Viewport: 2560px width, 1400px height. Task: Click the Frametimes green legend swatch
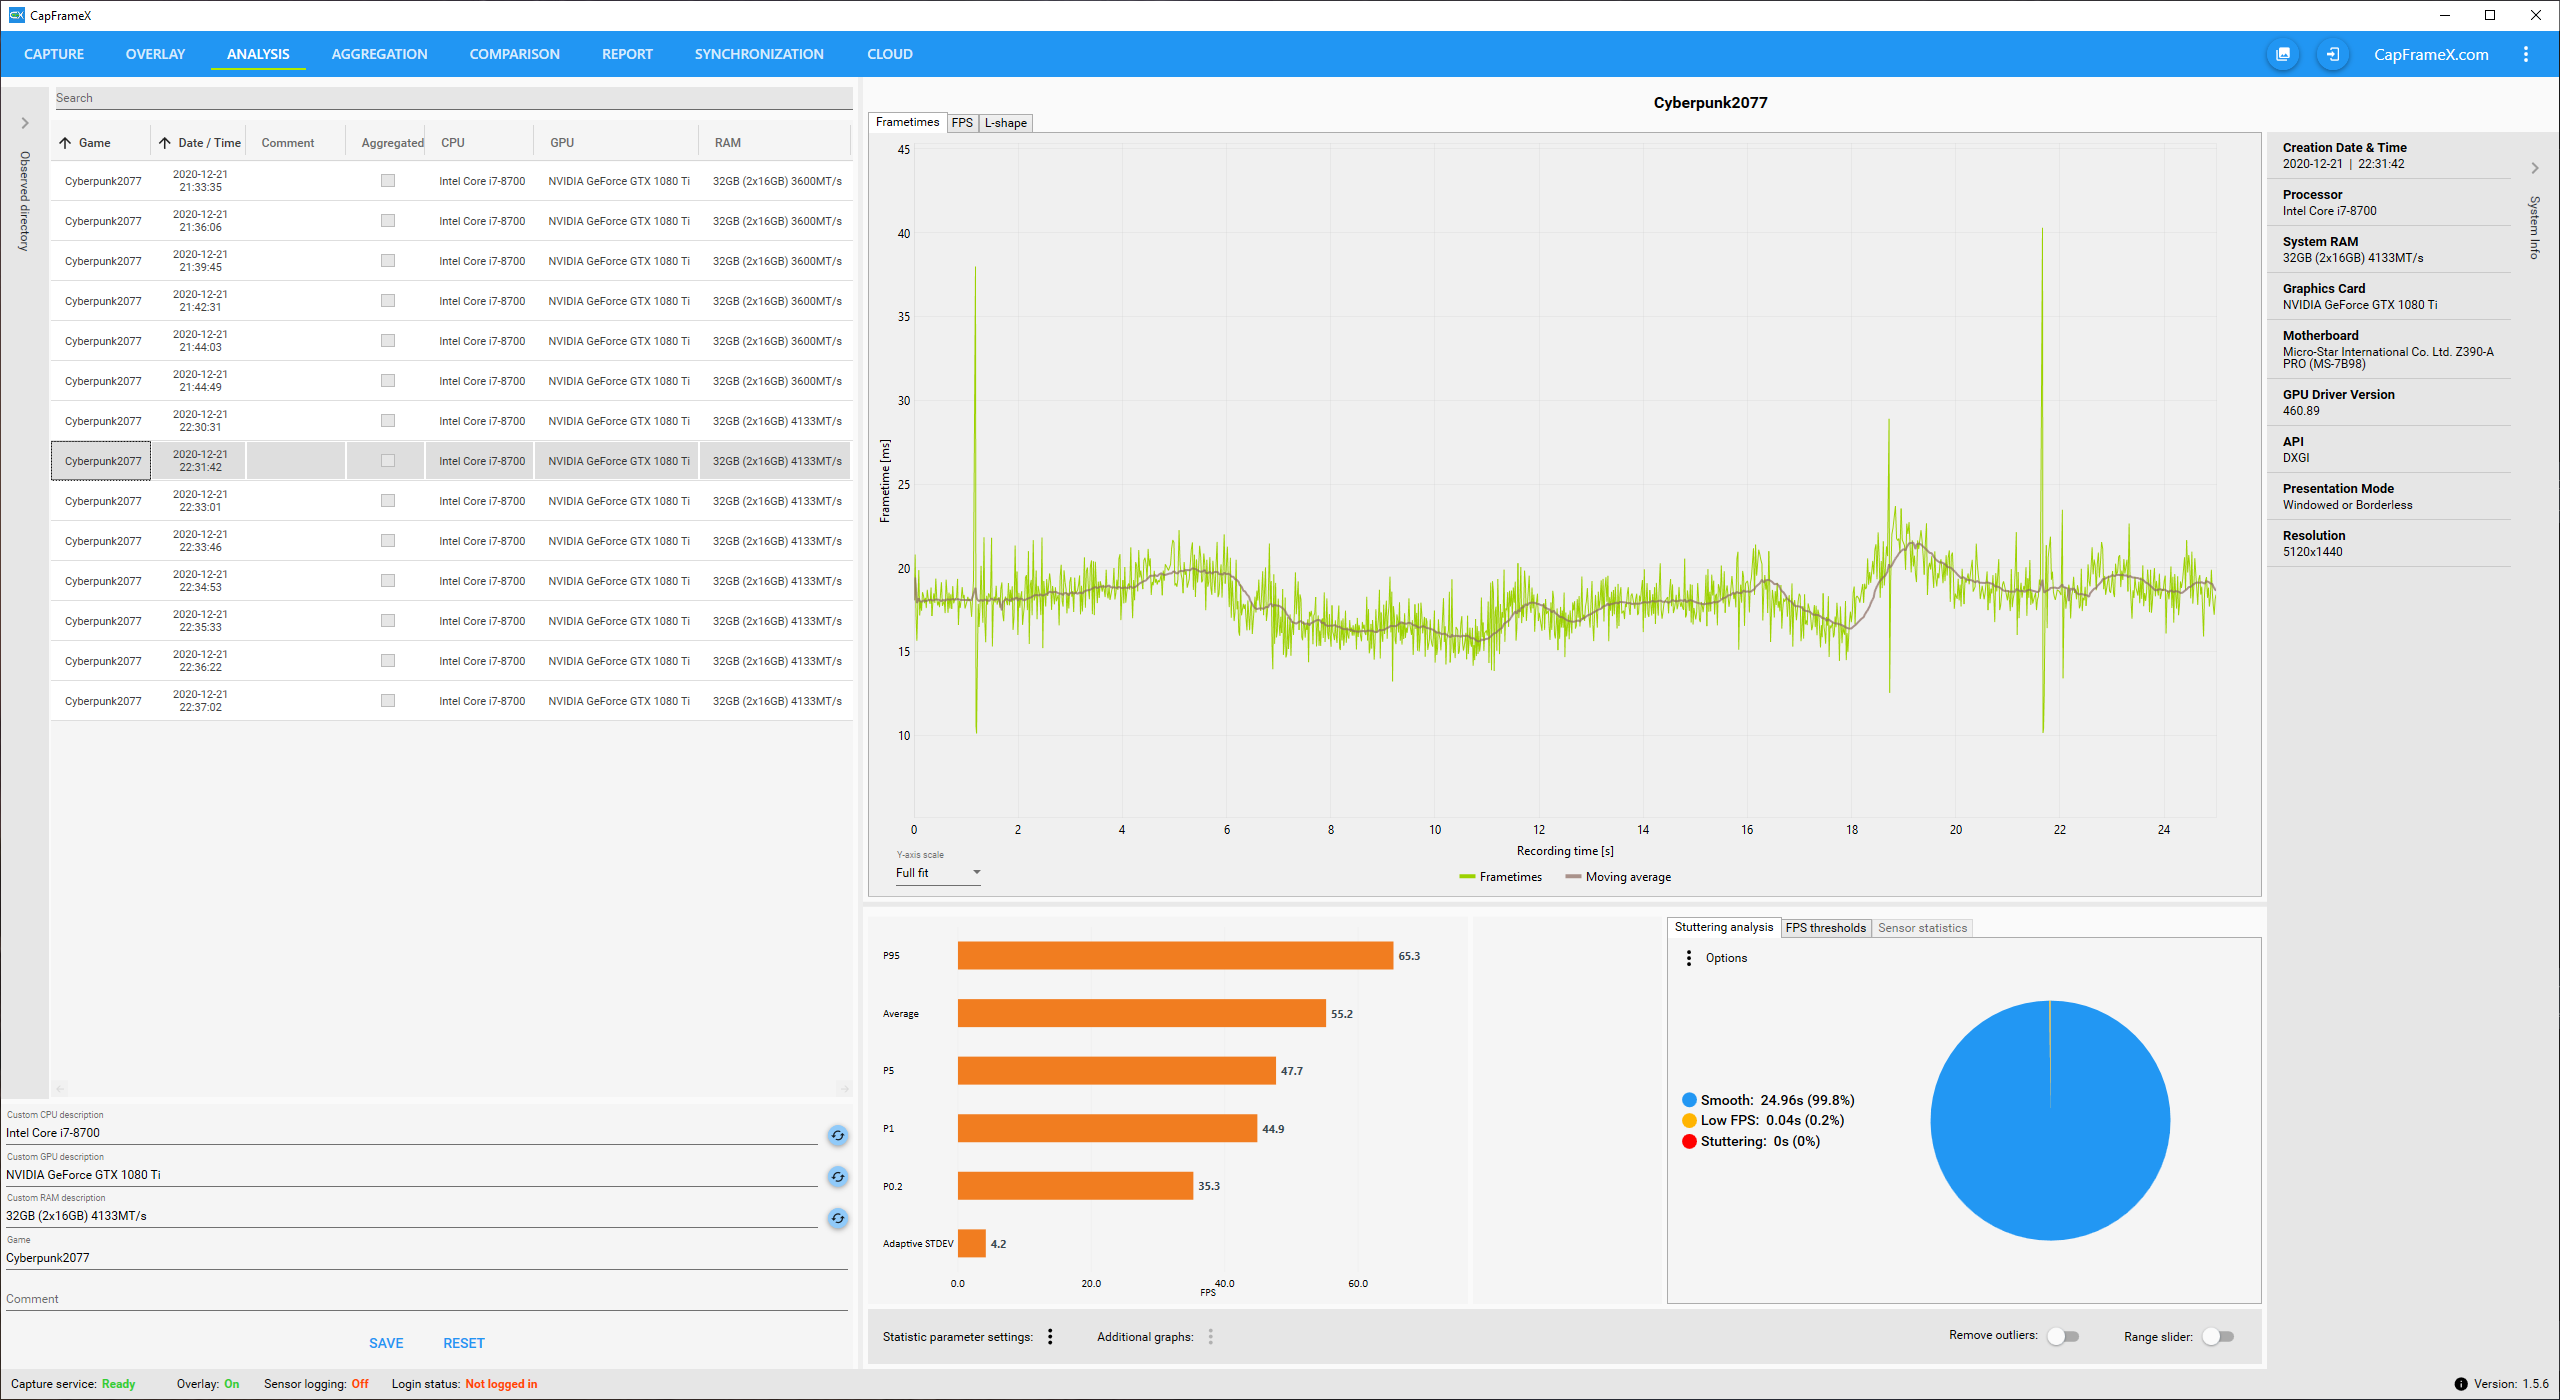coord(1467,877)
